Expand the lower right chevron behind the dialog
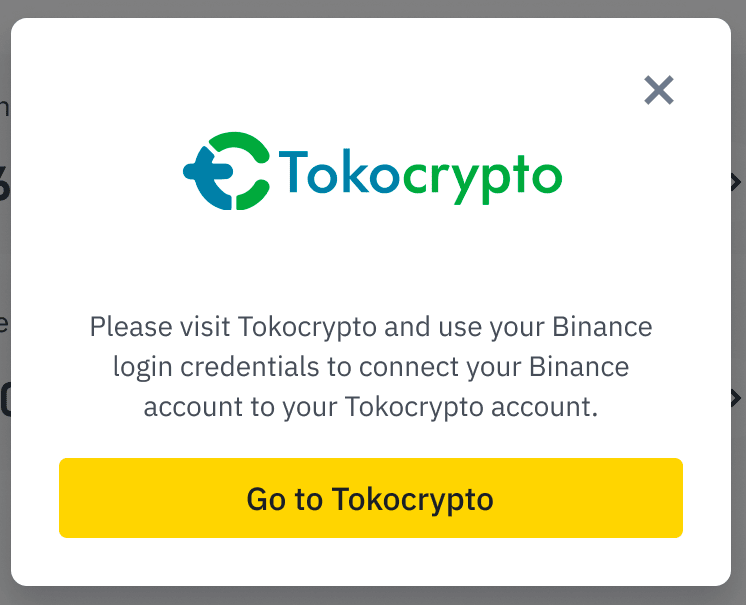 click(736, 397)
